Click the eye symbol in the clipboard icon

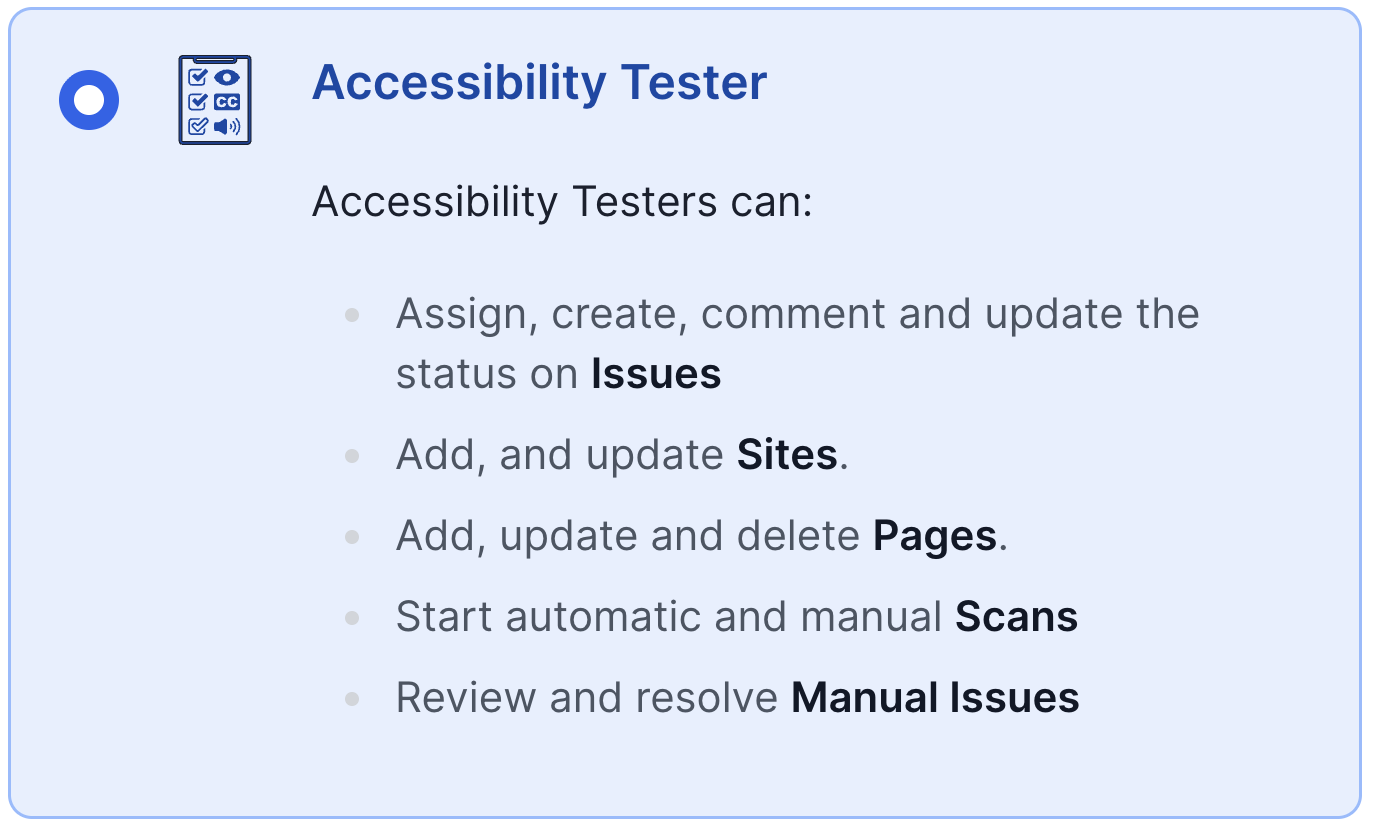click(228, 77)
